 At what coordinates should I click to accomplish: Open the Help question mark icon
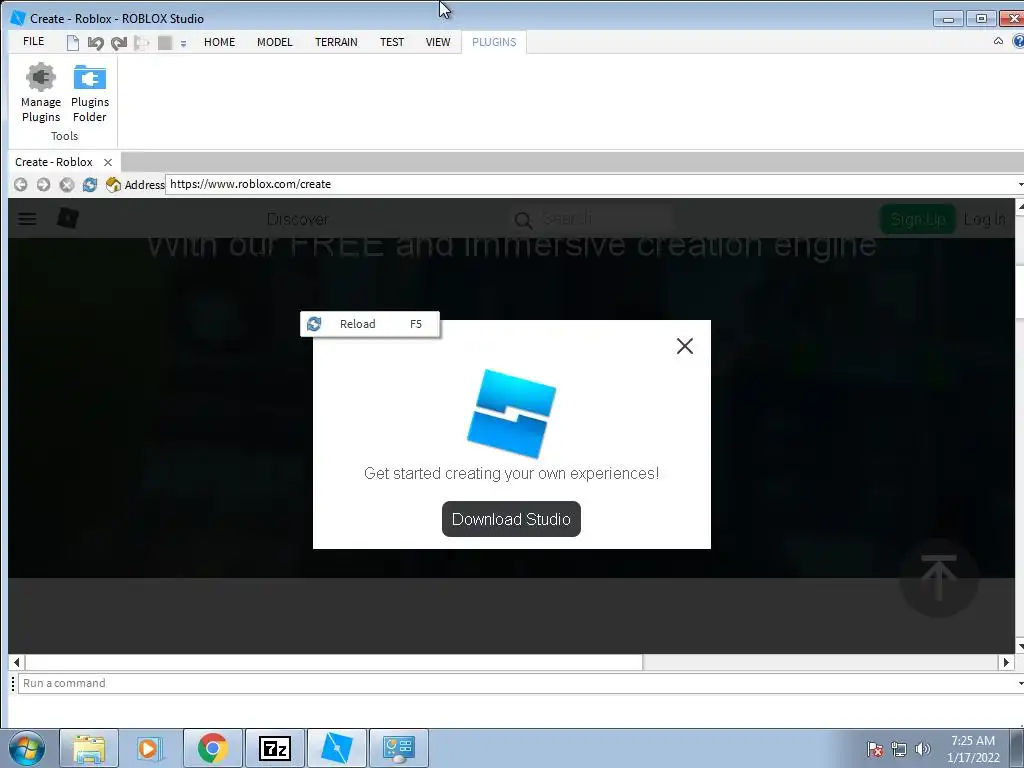click(1018, 41)
